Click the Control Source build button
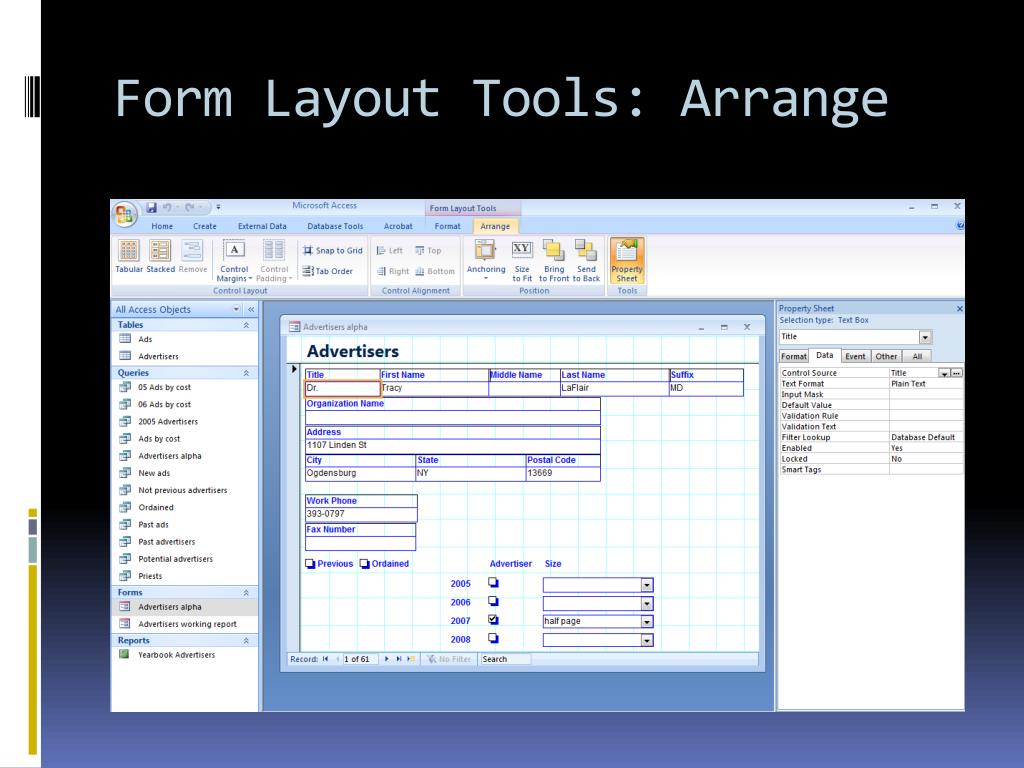Image resolution: width=1024 pixels, height=768 pixels. tap(957, 374)
